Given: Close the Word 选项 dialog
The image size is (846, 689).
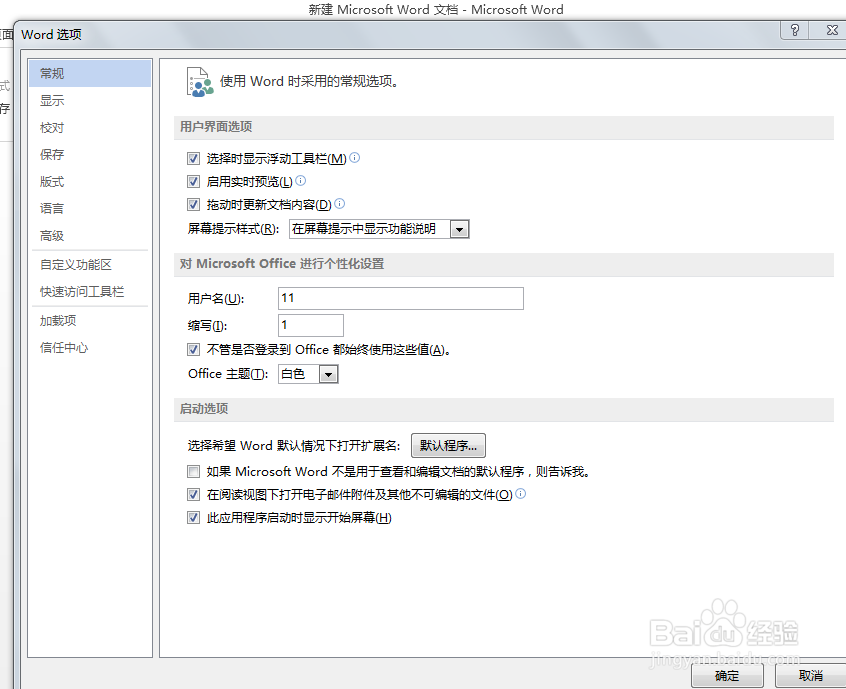Looking at the screenshot, I should [x=831, y=30].
